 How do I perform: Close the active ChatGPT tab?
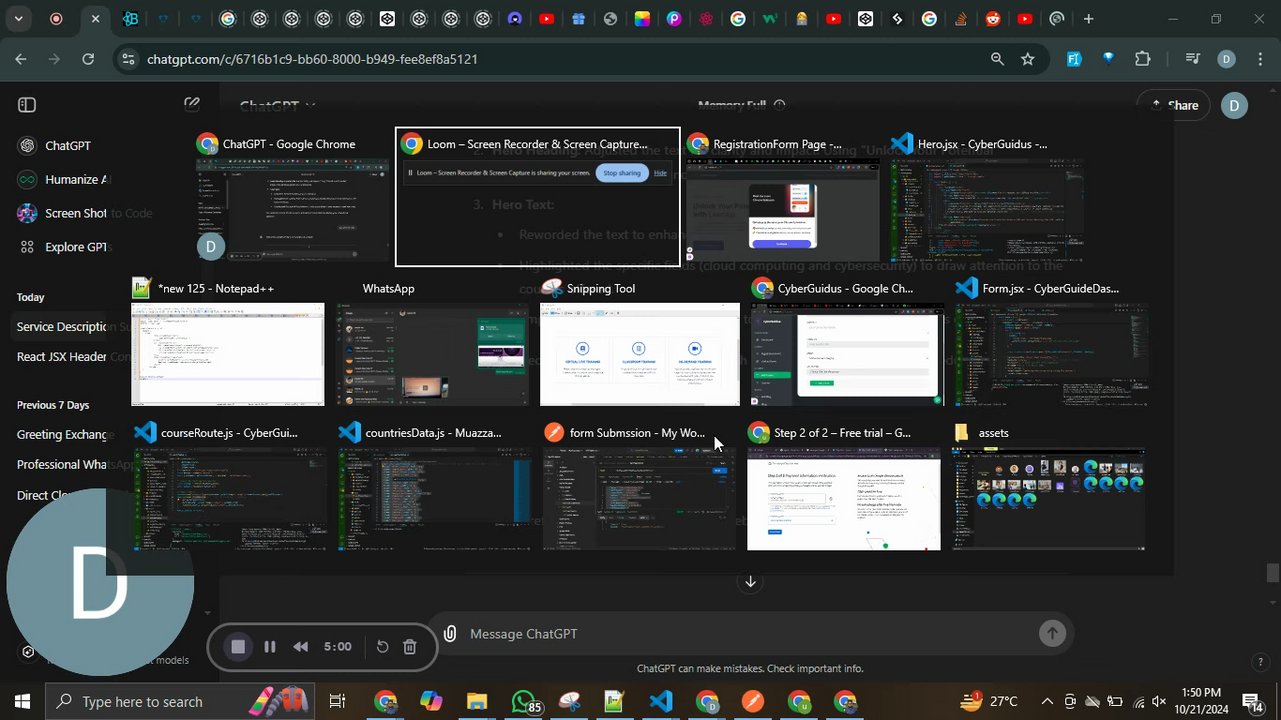(x=95, y=19)
